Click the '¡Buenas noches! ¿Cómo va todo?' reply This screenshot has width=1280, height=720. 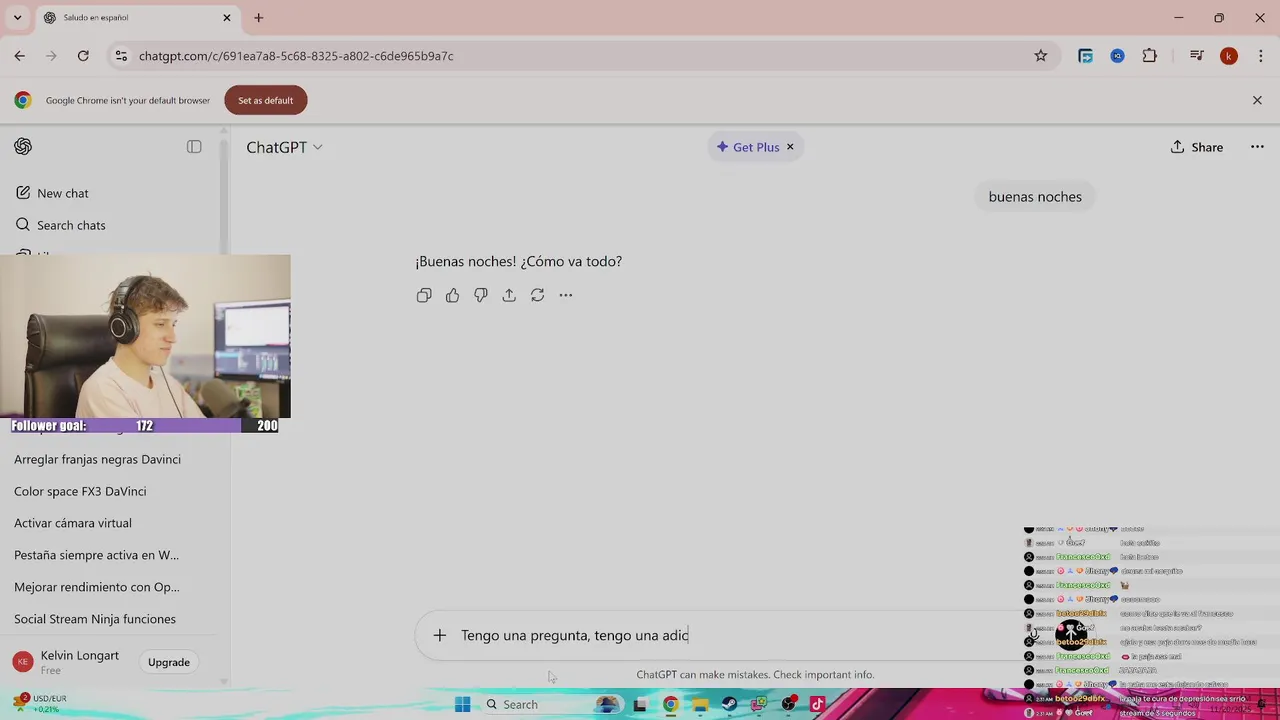point(518,261)
